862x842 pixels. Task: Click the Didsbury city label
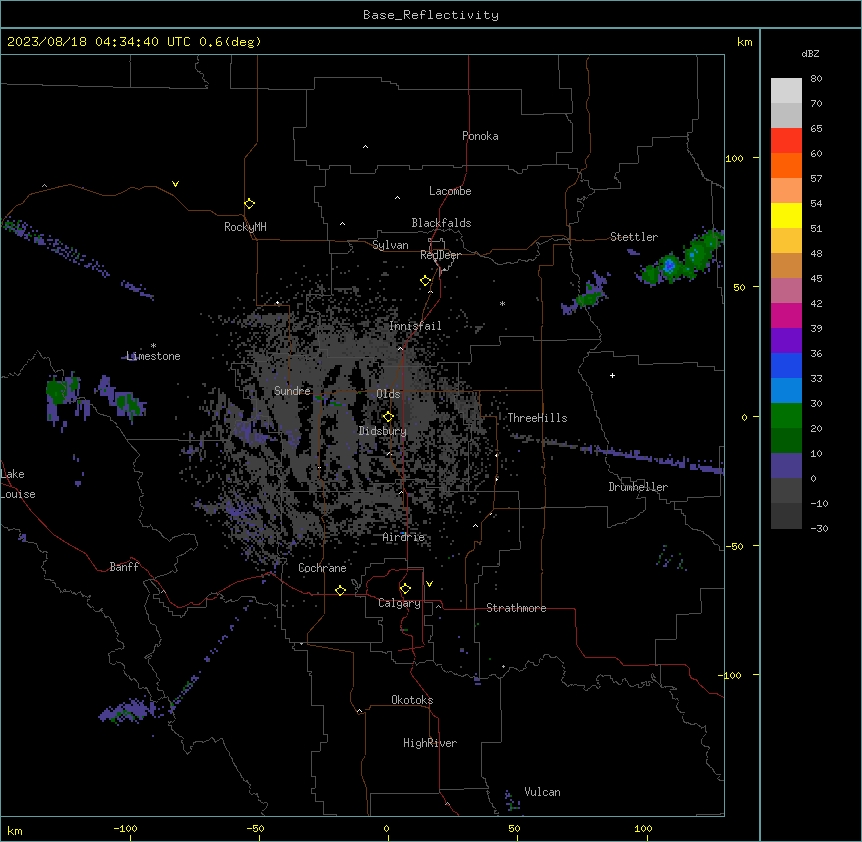click(383, 431)
